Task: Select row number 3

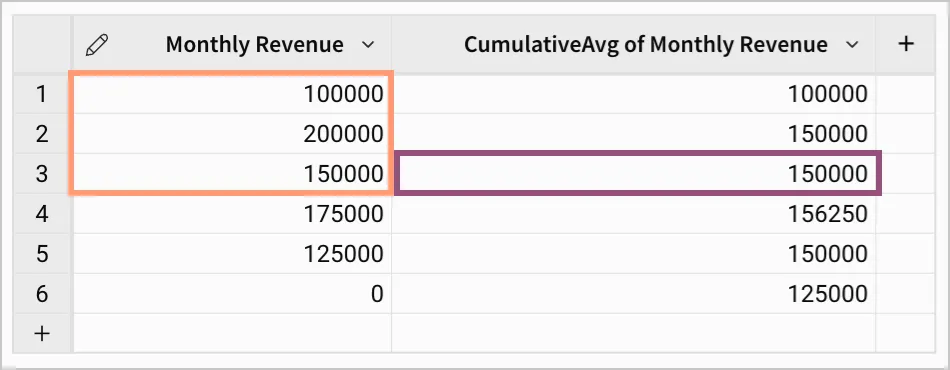Action: tap(41, 174)
